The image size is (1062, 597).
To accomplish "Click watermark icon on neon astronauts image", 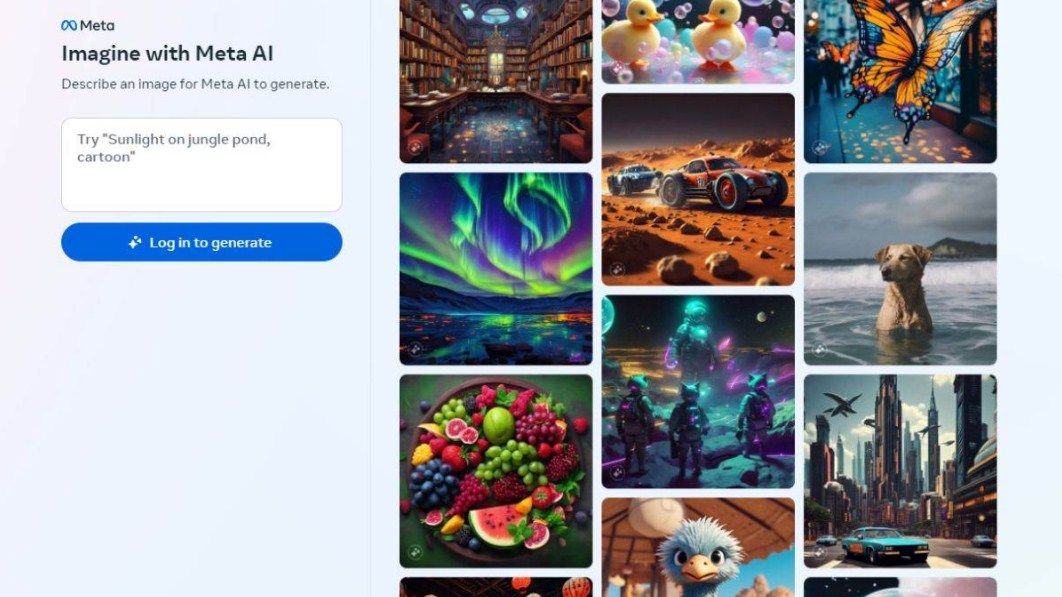I will point(617,472).
